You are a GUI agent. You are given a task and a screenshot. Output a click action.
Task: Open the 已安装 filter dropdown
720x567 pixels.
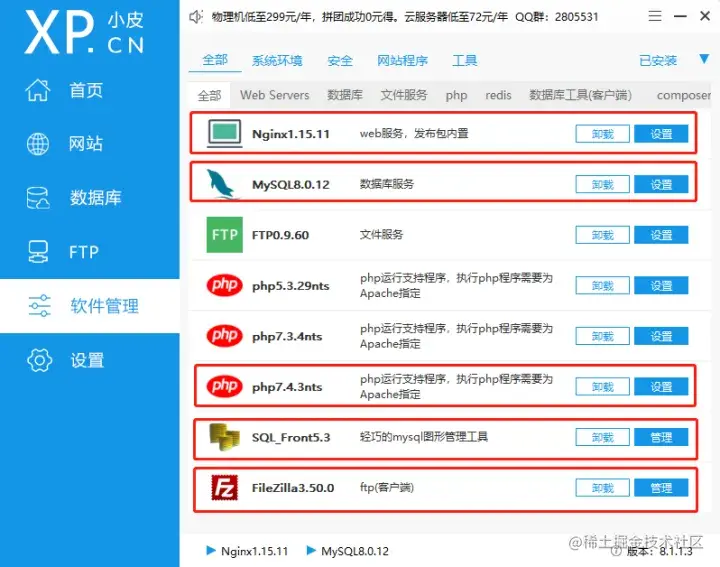pos(658,60)
